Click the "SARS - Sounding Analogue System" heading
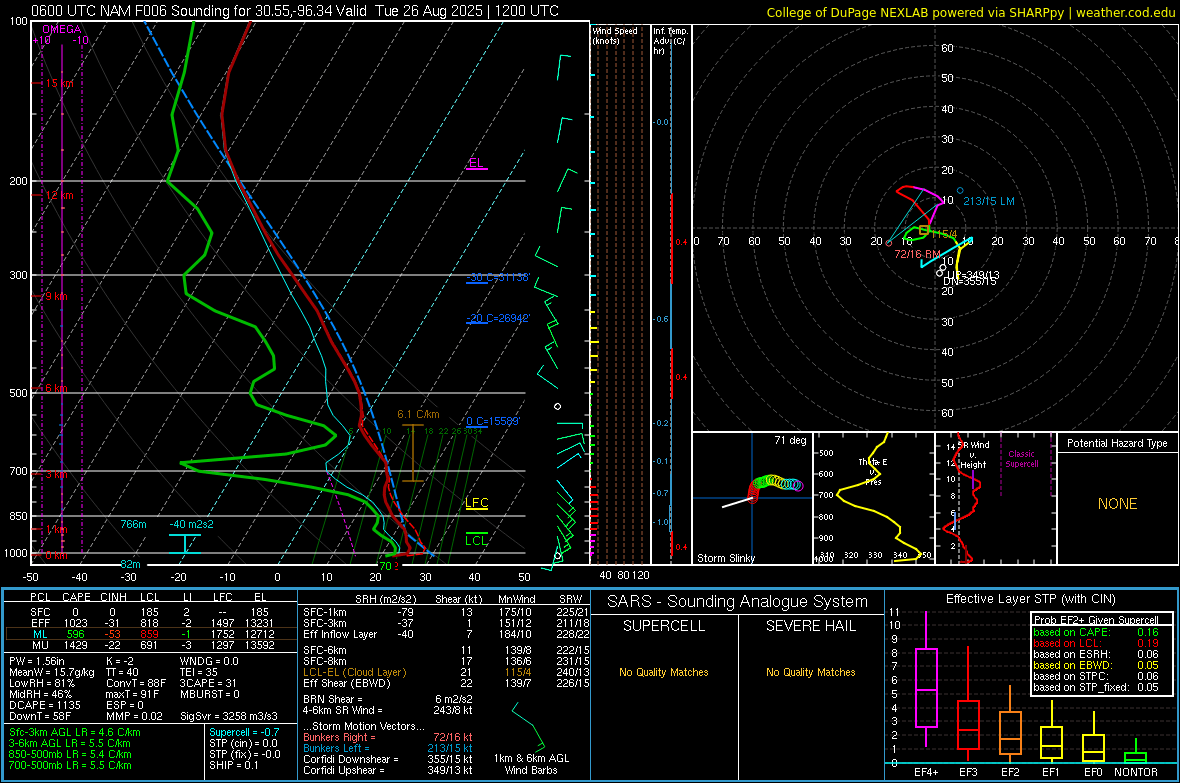 pyautogui.click(x=738, y=602)
